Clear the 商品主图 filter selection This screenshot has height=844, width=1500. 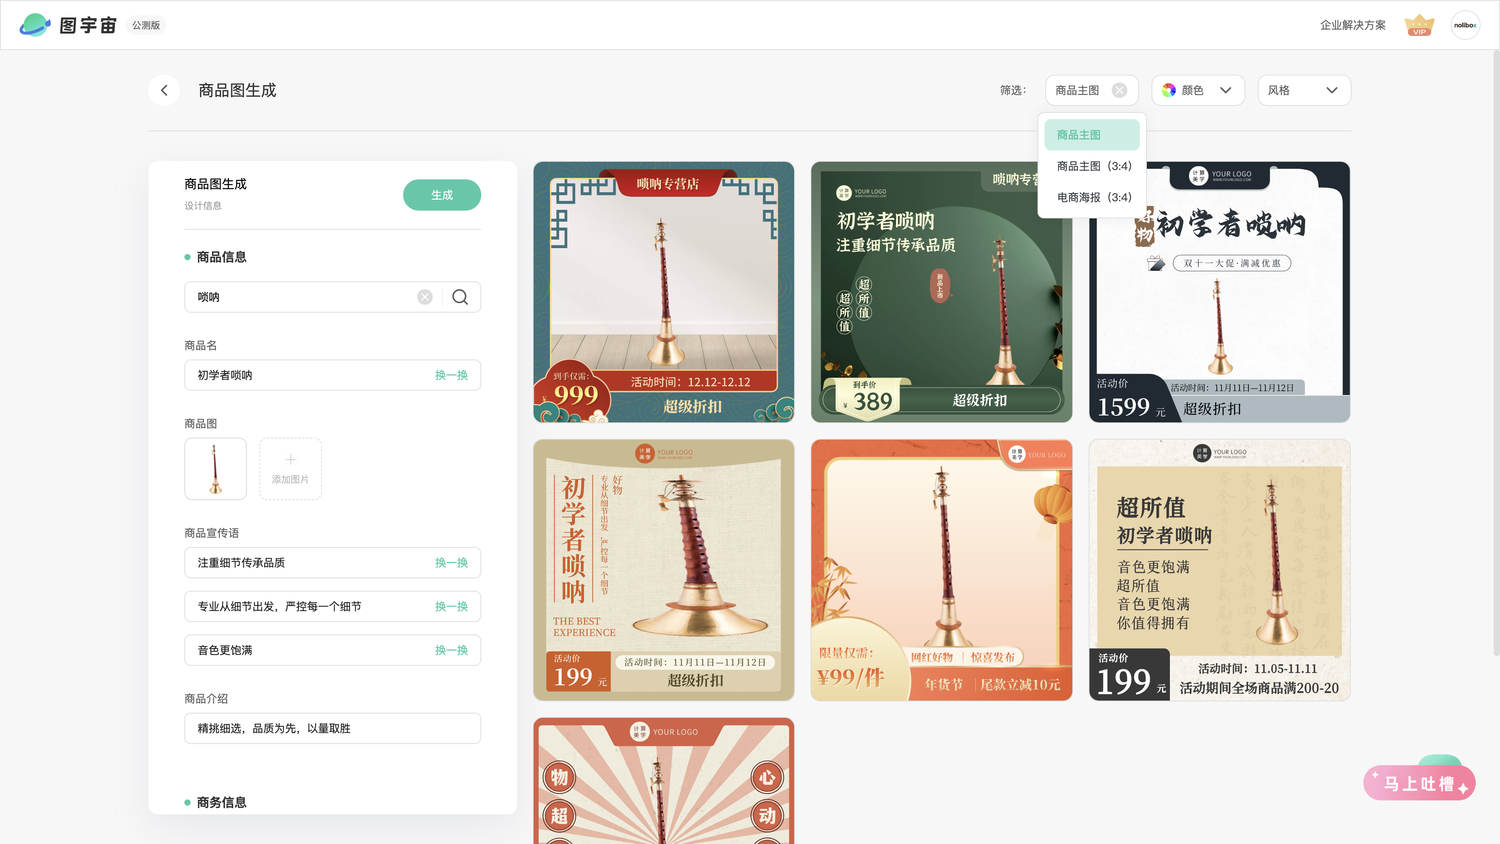1119,90
